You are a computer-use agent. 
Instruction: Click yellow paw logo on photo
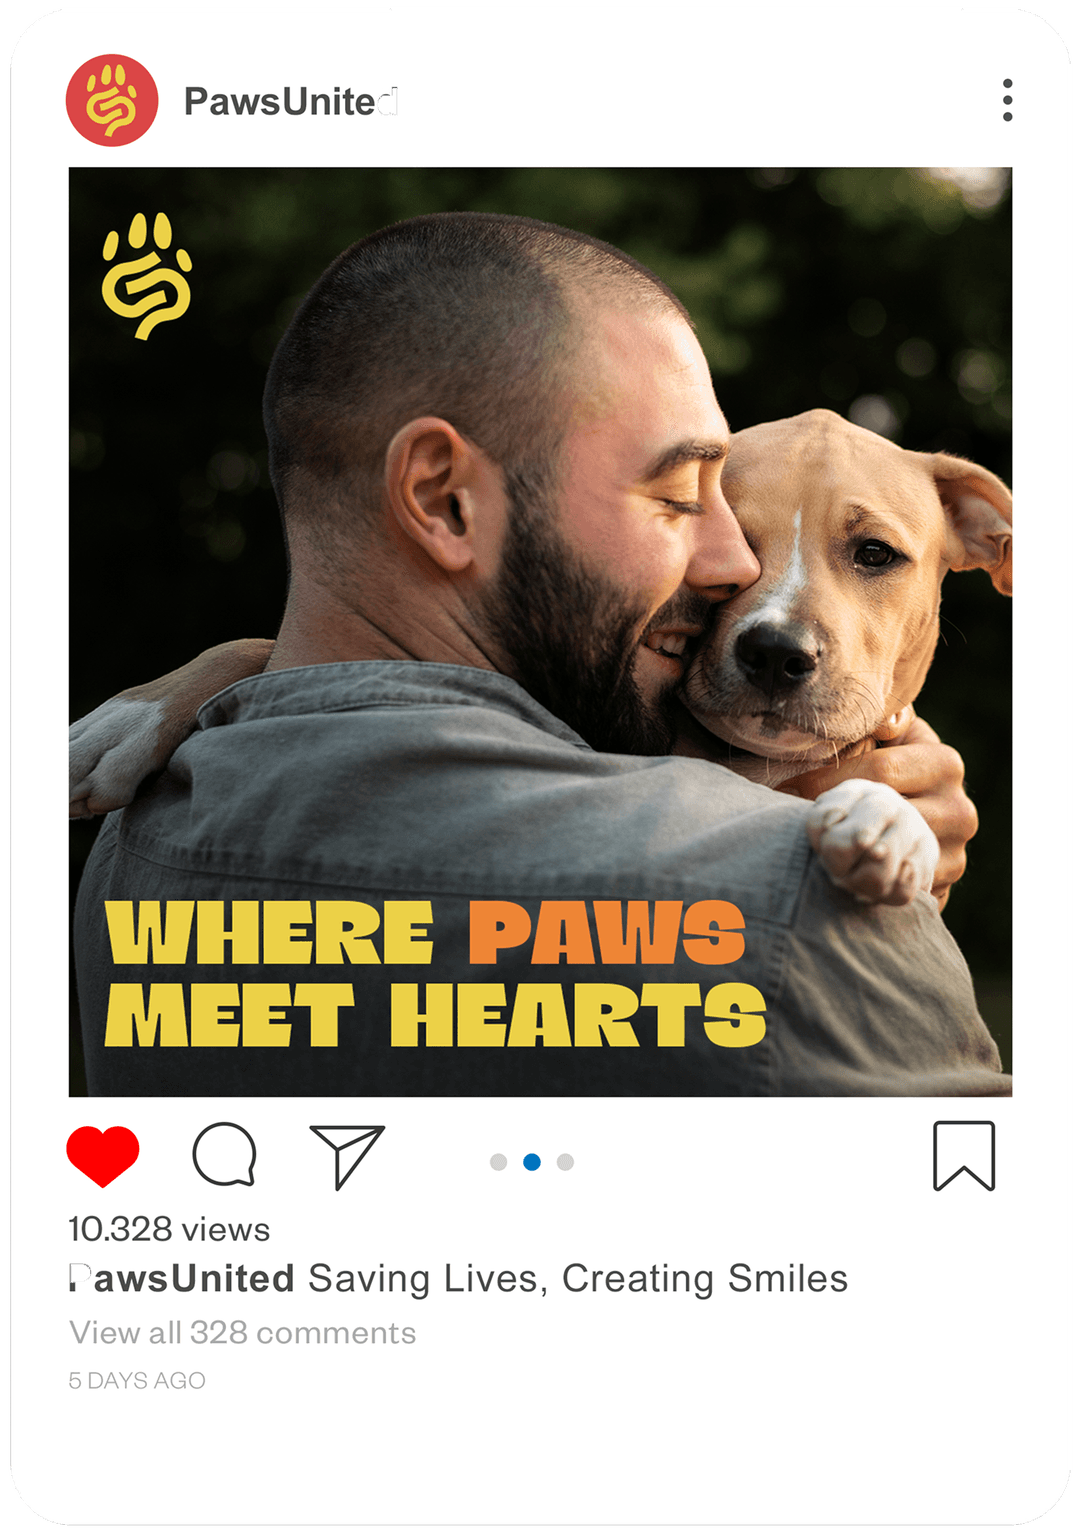click(146, 275)
